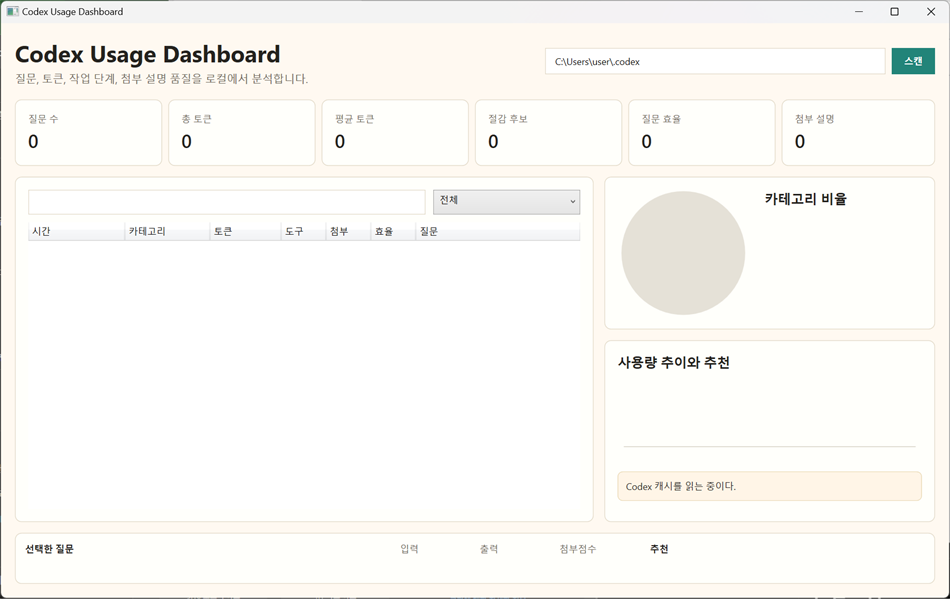Click the 카테고리 비율 pie chart
Screen dimensions: 950x599
click(x=683, y=253)
